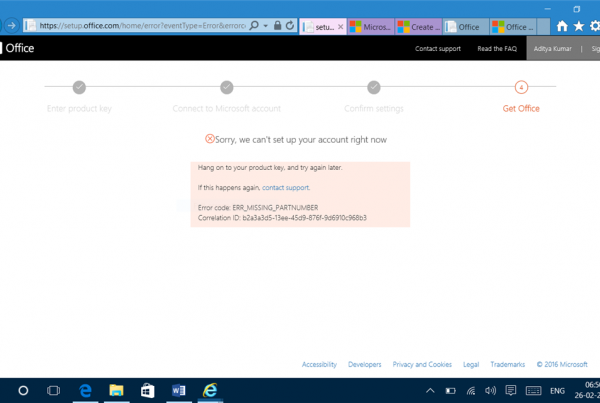The width and height of the screenshot is (600, 403).
Task: Open Privacy and Cookies footer link
Action: click(x=422, y=364)
